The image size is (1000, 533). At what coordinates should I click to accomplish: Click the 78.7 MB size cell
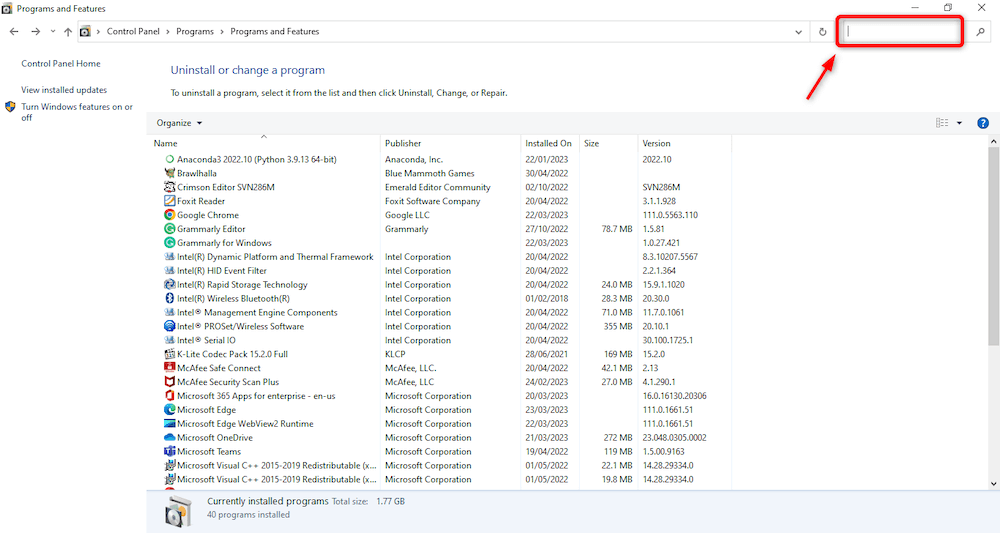pos(617,229)
